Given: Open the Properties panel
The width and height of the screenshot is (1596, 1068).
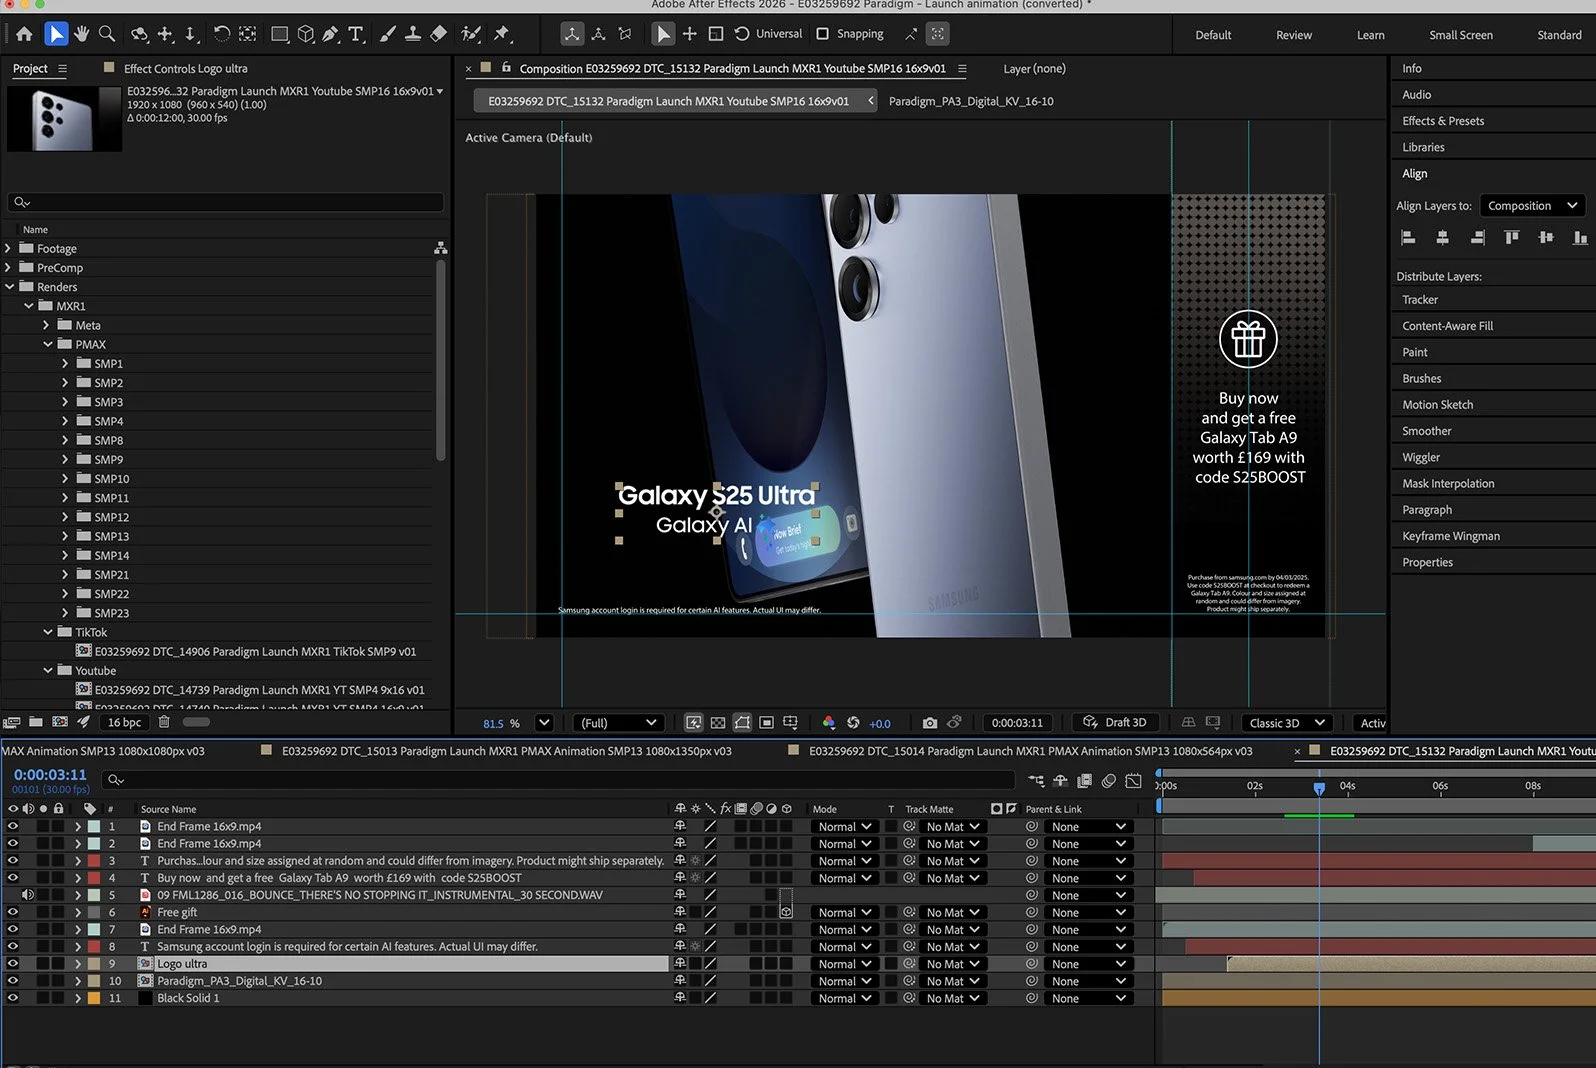Looking at the screenshot, I should [x=1427, y=562].
